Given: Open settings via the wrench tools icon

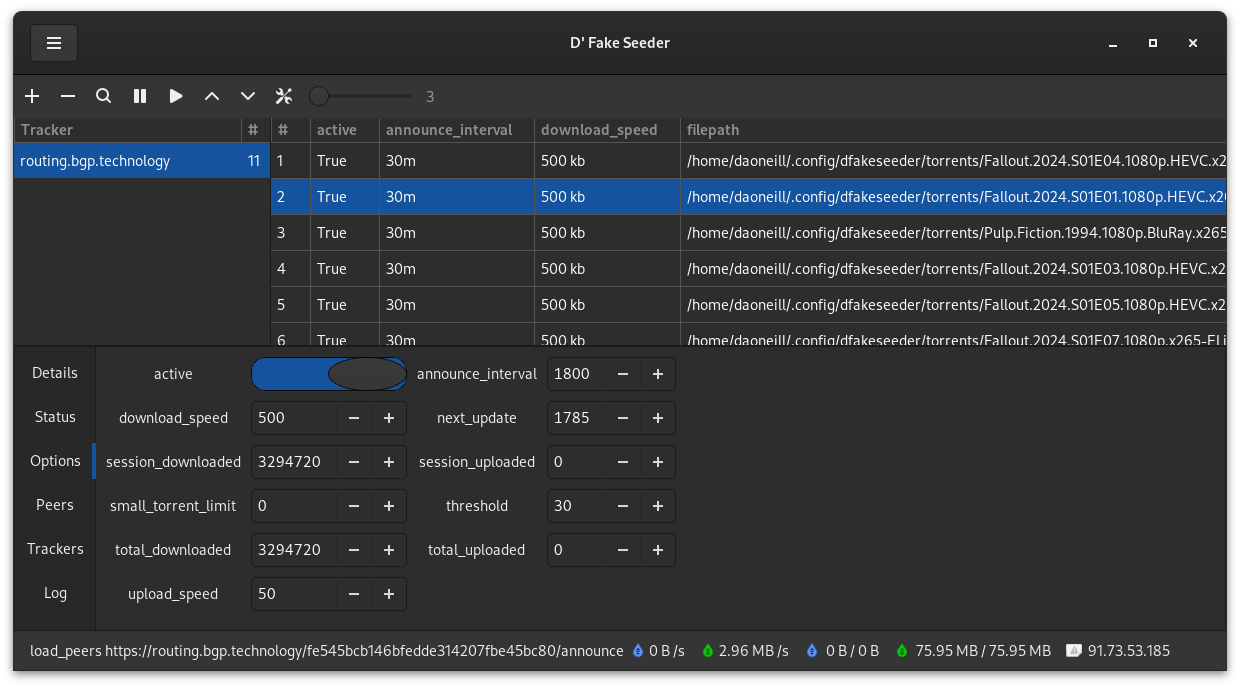Looking at the screenshot, I should click(x=284, y=96).
